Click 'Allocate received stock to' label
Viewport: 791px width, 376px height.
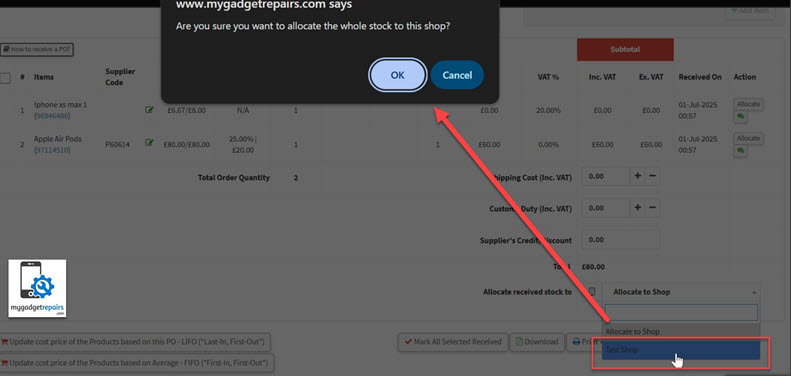(527, 292)
